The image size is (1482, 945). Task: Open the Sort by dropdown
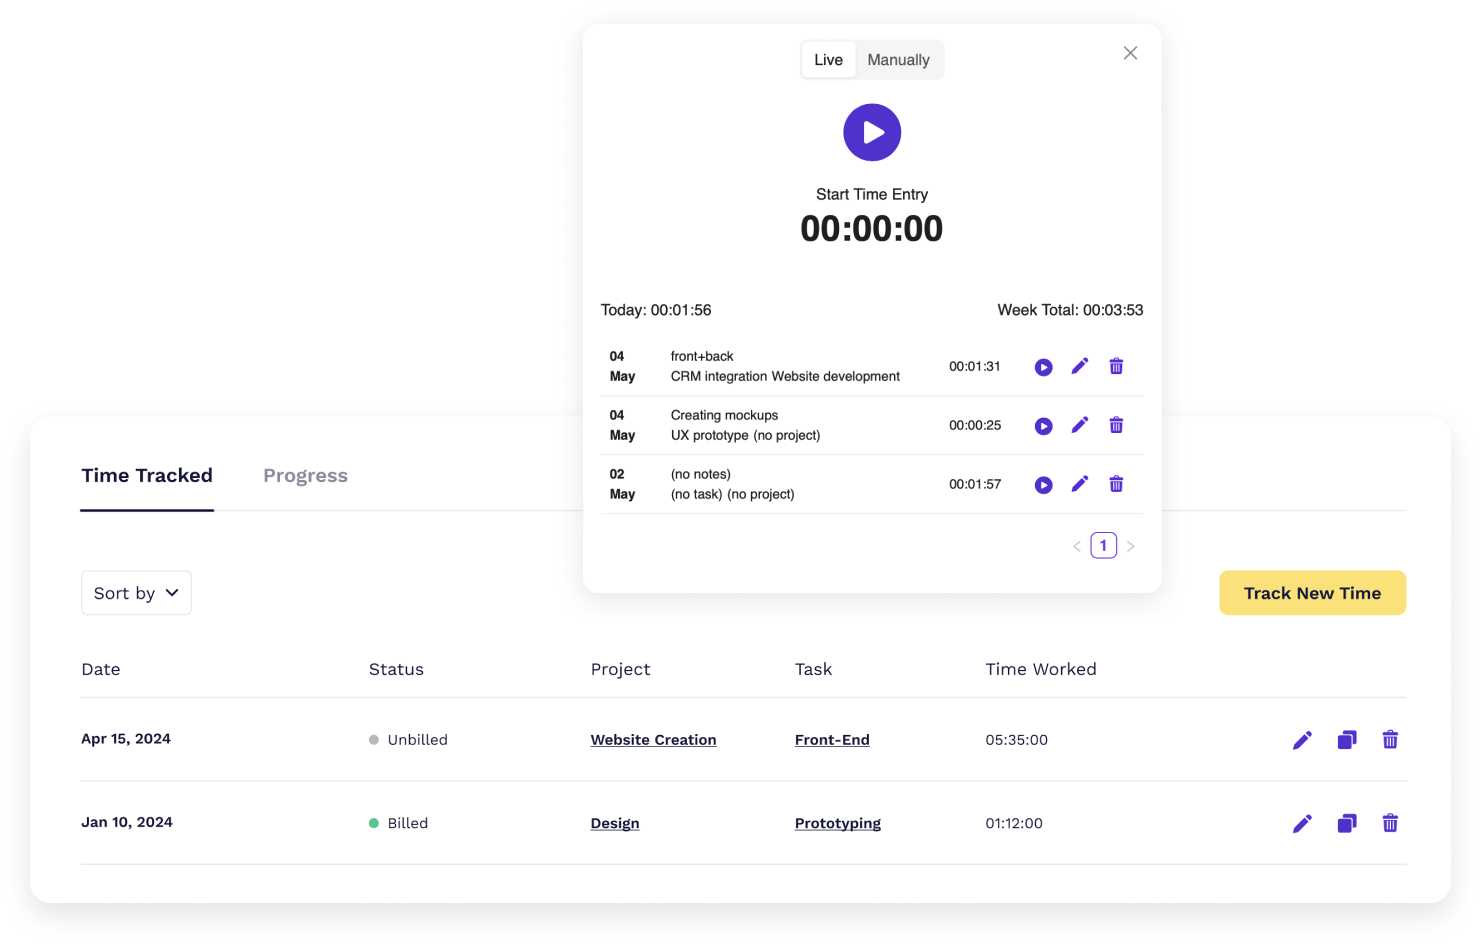pyautogui.click(x=136, y=593)
